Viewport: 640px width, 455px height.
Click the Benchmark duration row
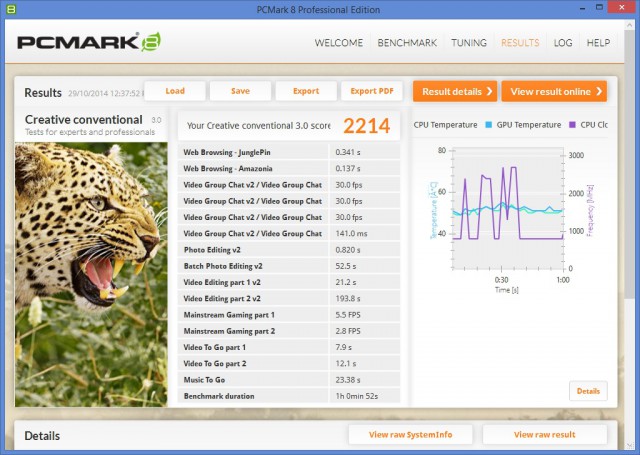point(289,396)
